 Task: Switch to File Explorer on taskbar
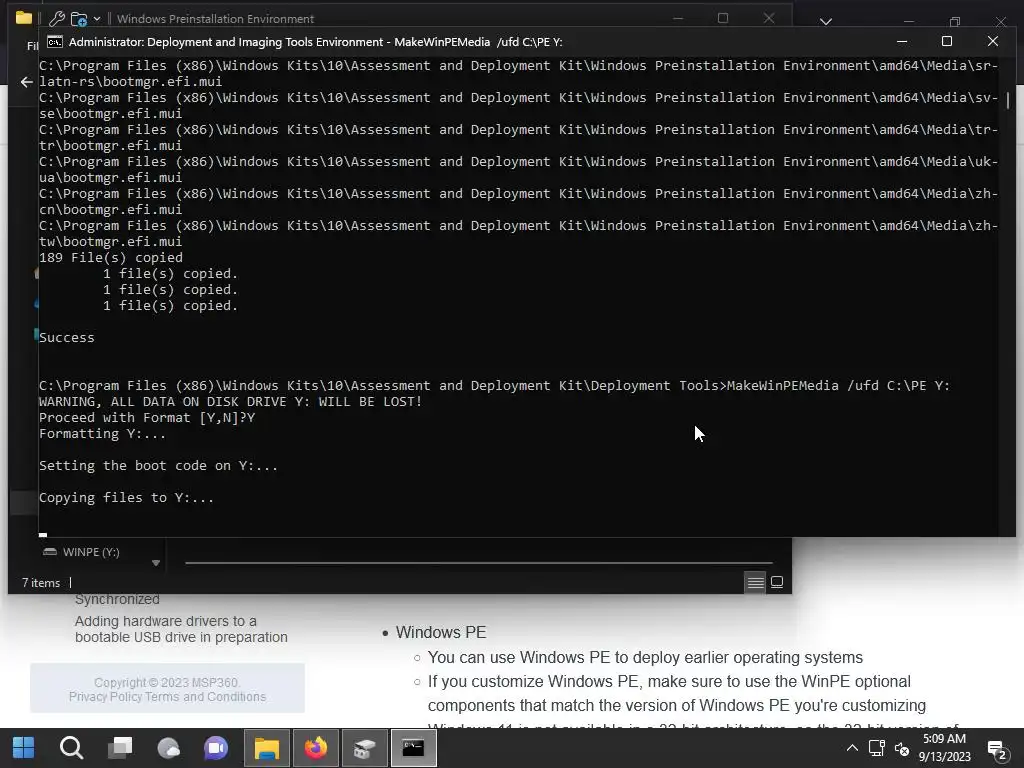266,748
